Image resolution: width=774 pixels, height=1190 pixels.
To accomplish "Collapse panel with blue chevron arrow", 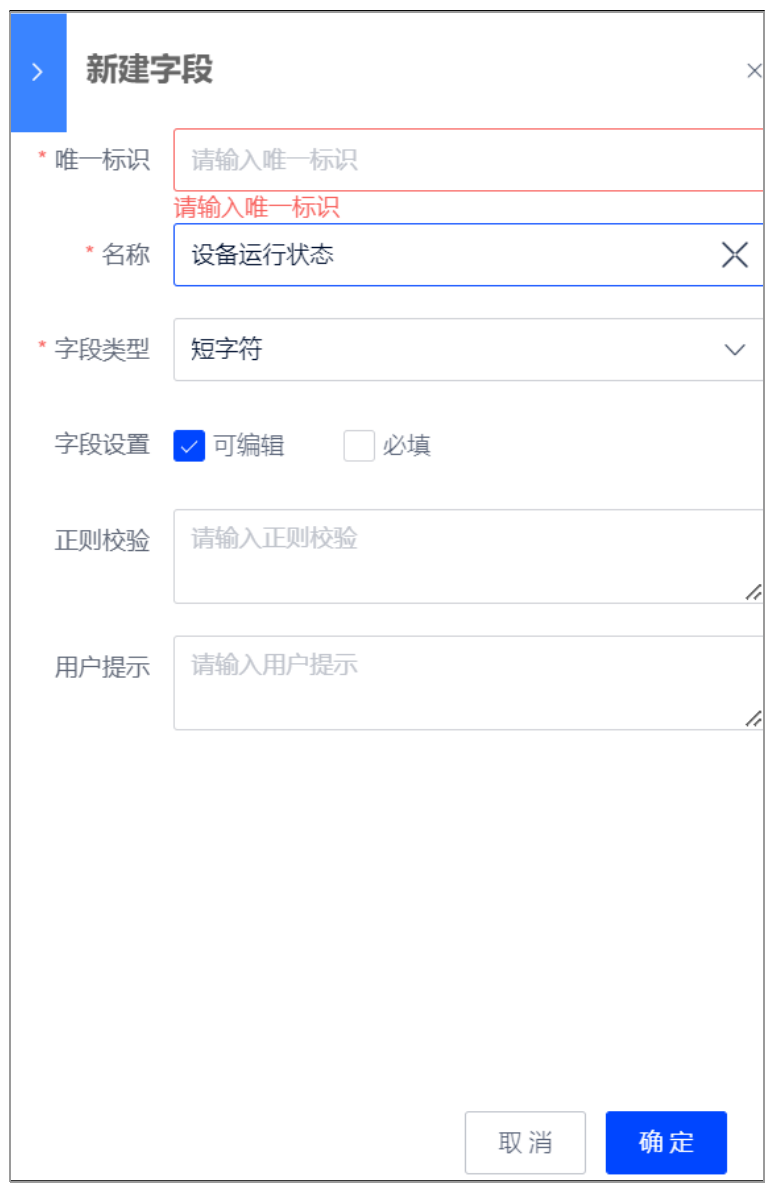I will [38, 72].
